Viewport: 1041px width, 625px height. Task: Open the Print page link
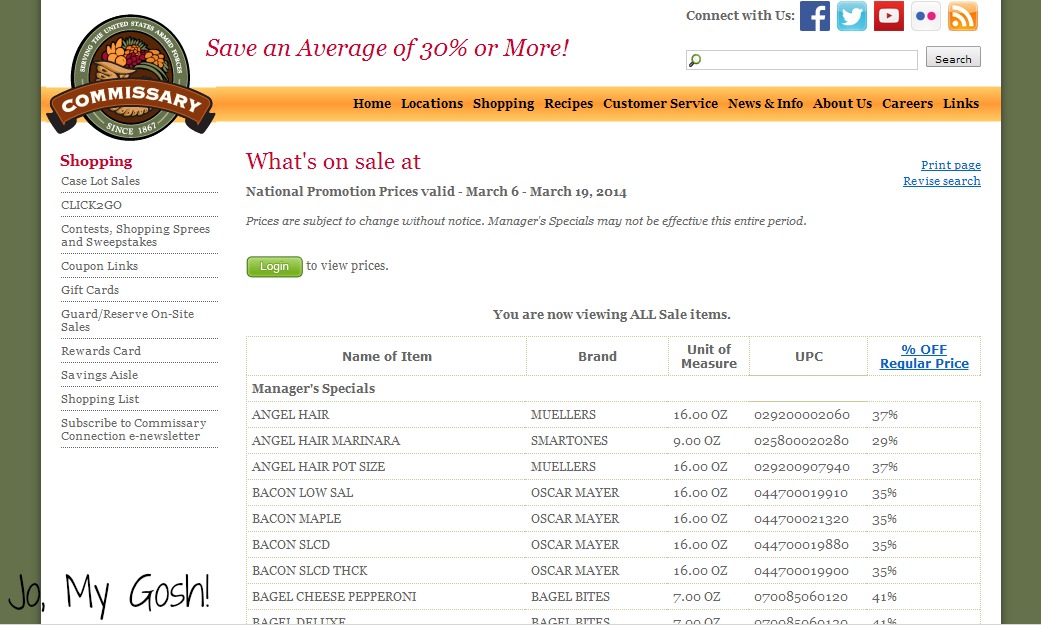(950, 165)
